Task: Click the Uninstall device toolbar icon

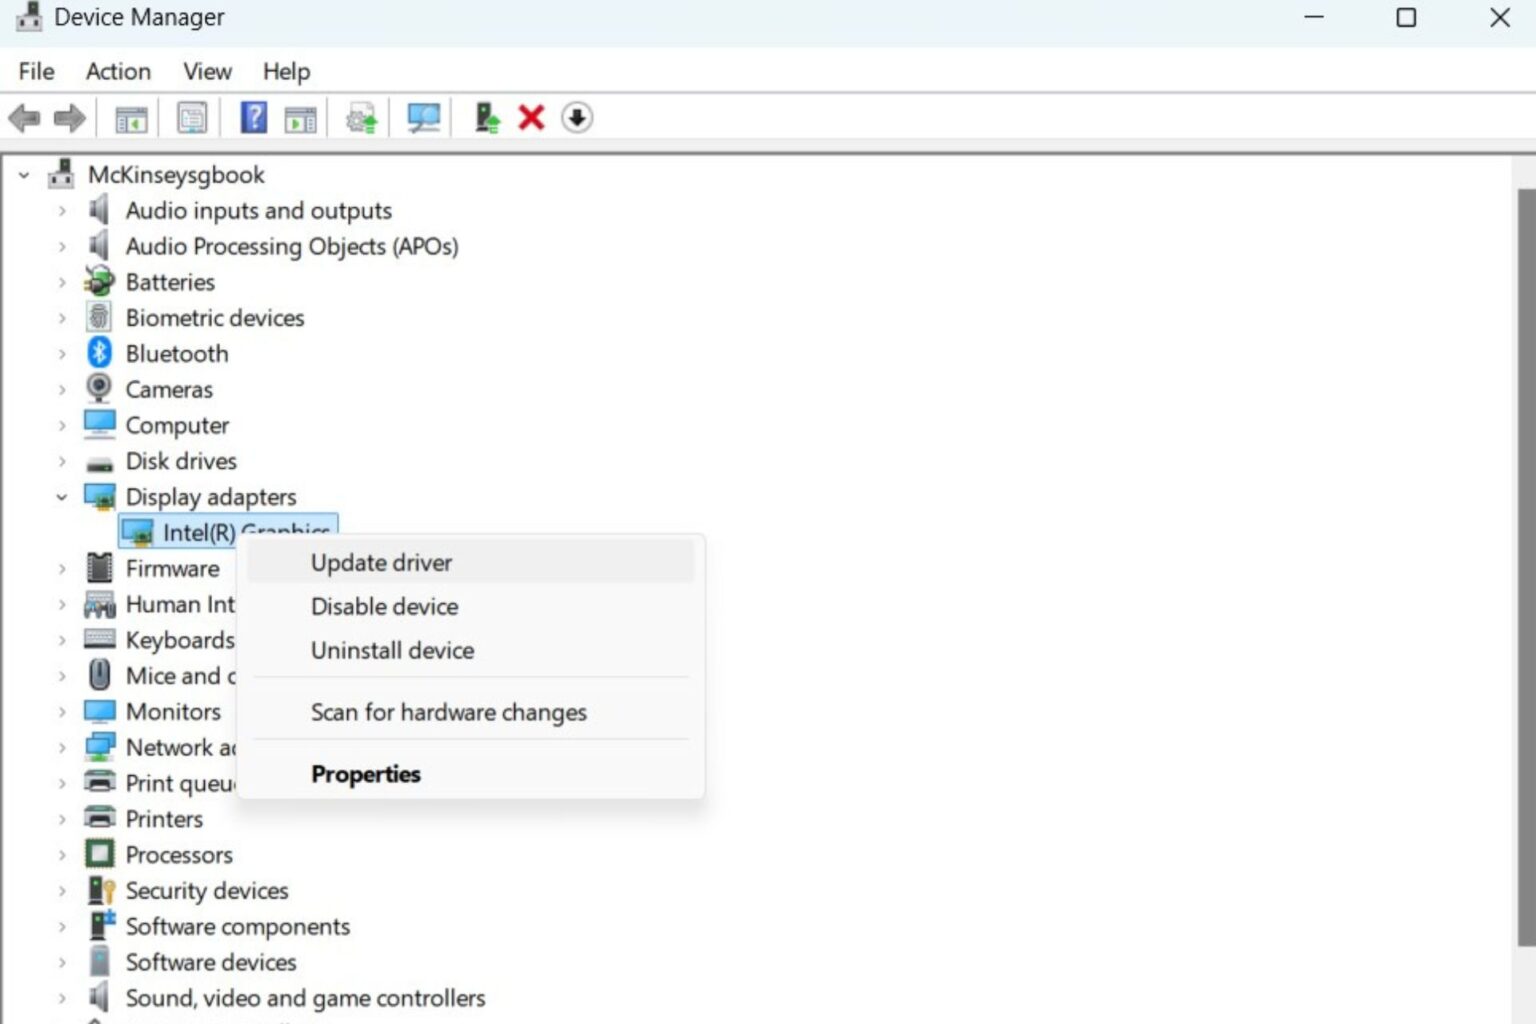Action: tap(531, 117)
